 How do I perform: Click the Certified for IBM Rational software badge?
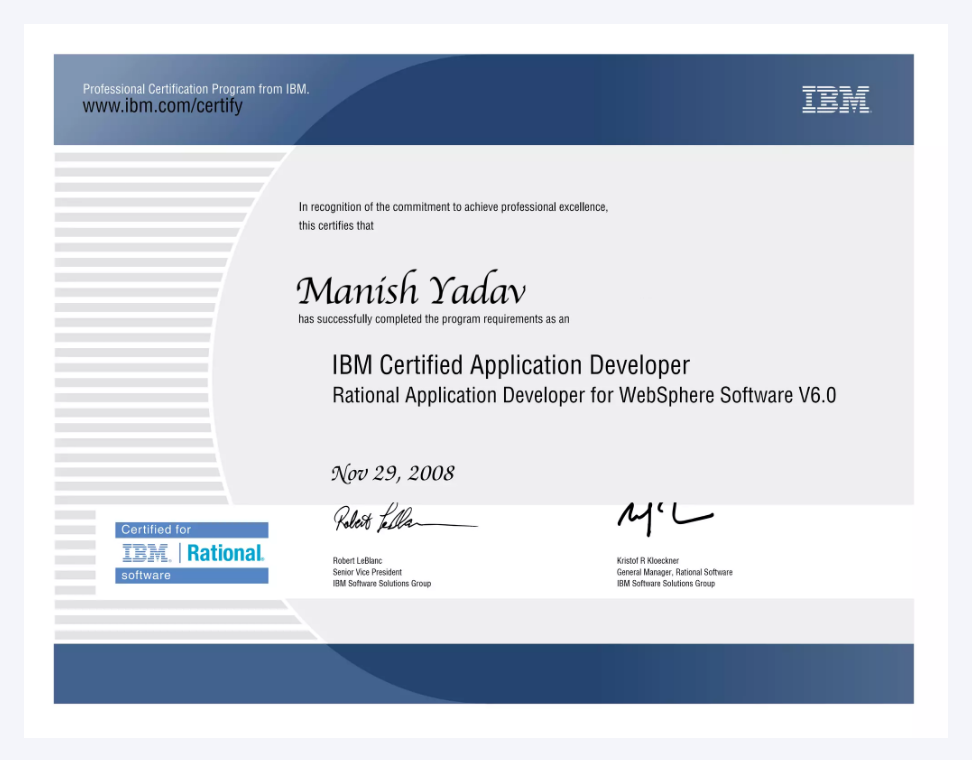(x=192, y=552)
